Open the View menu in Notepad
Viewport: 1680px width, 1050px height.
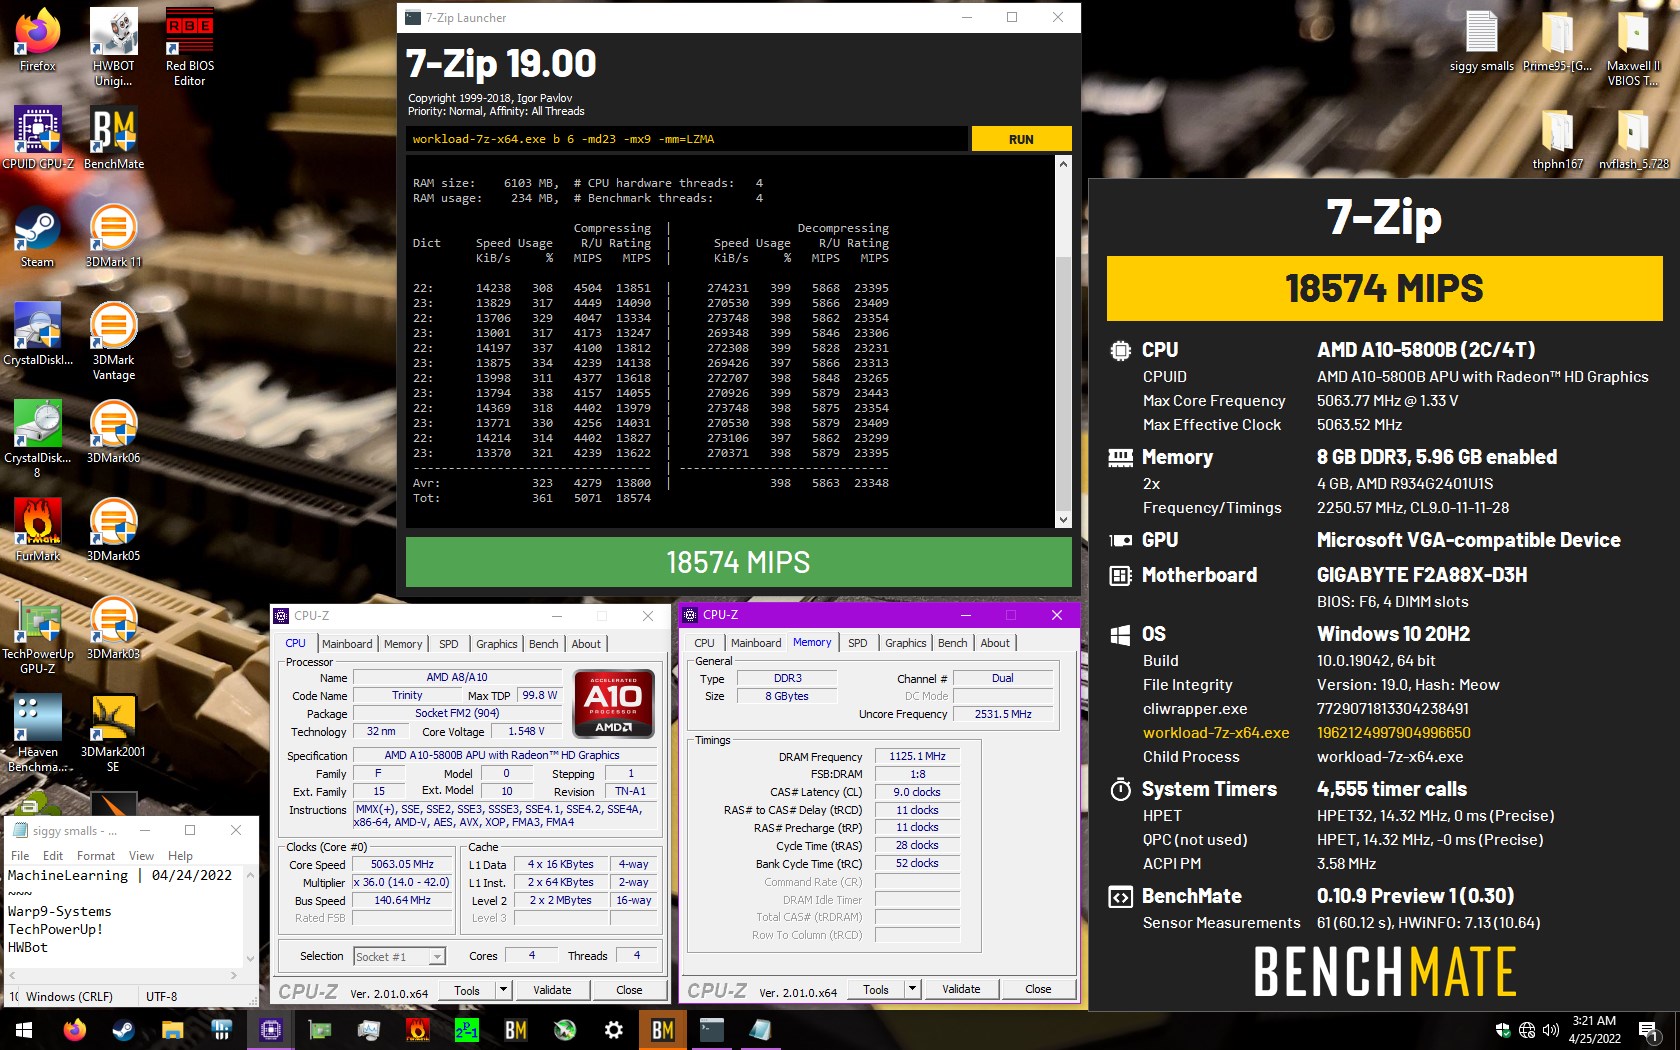141,856
